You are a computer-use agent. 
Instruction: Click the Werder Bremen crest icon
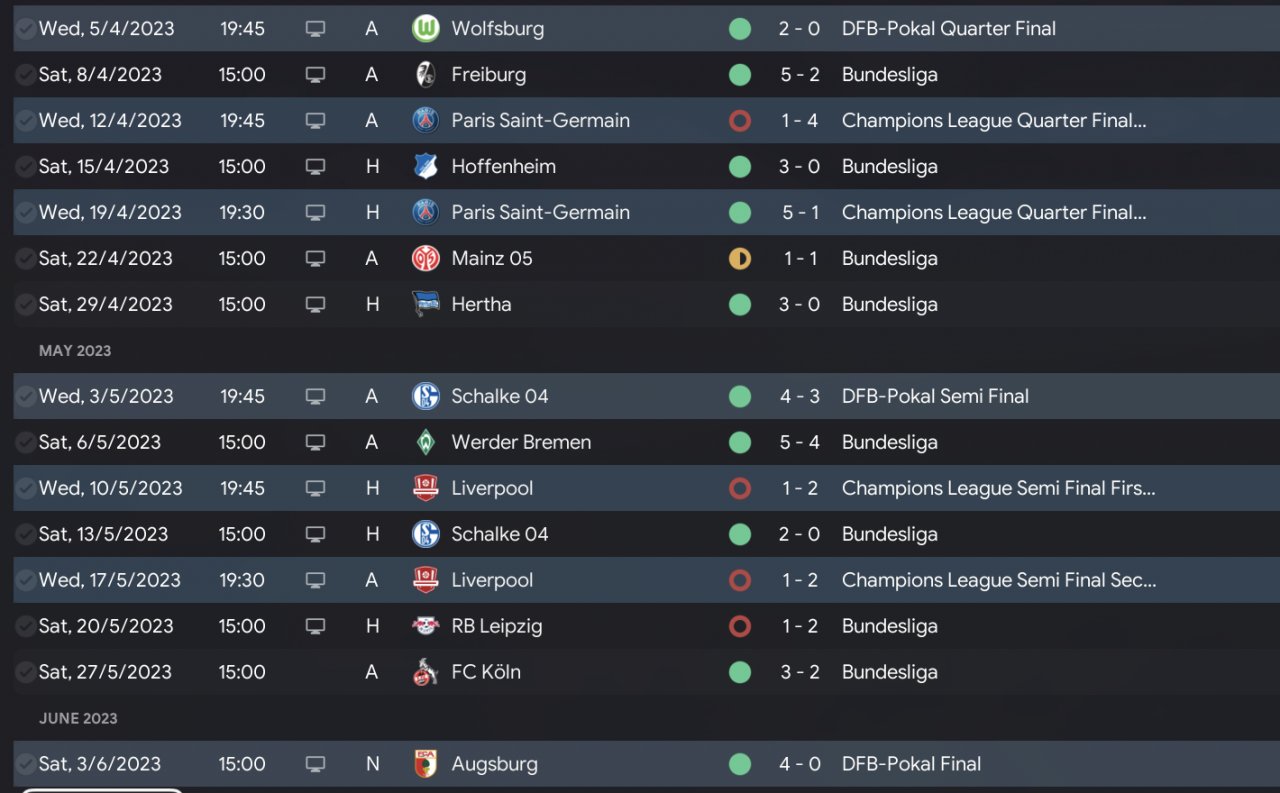coord(426,443)
